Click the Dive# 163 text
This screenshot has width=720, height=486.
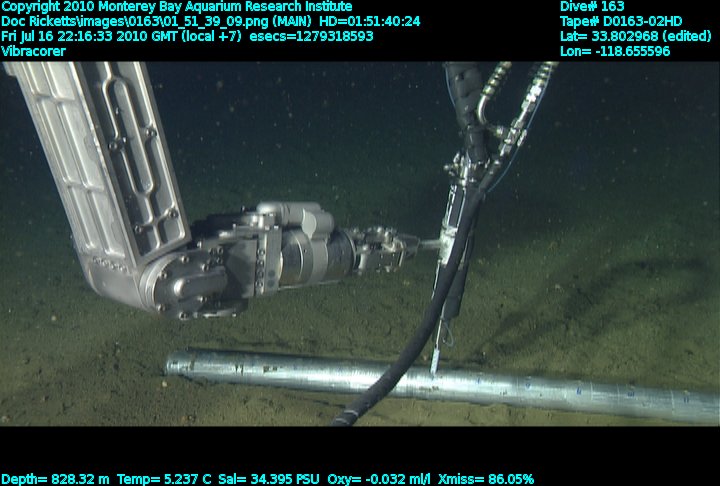pyautogui.click(x=592, y=6)
